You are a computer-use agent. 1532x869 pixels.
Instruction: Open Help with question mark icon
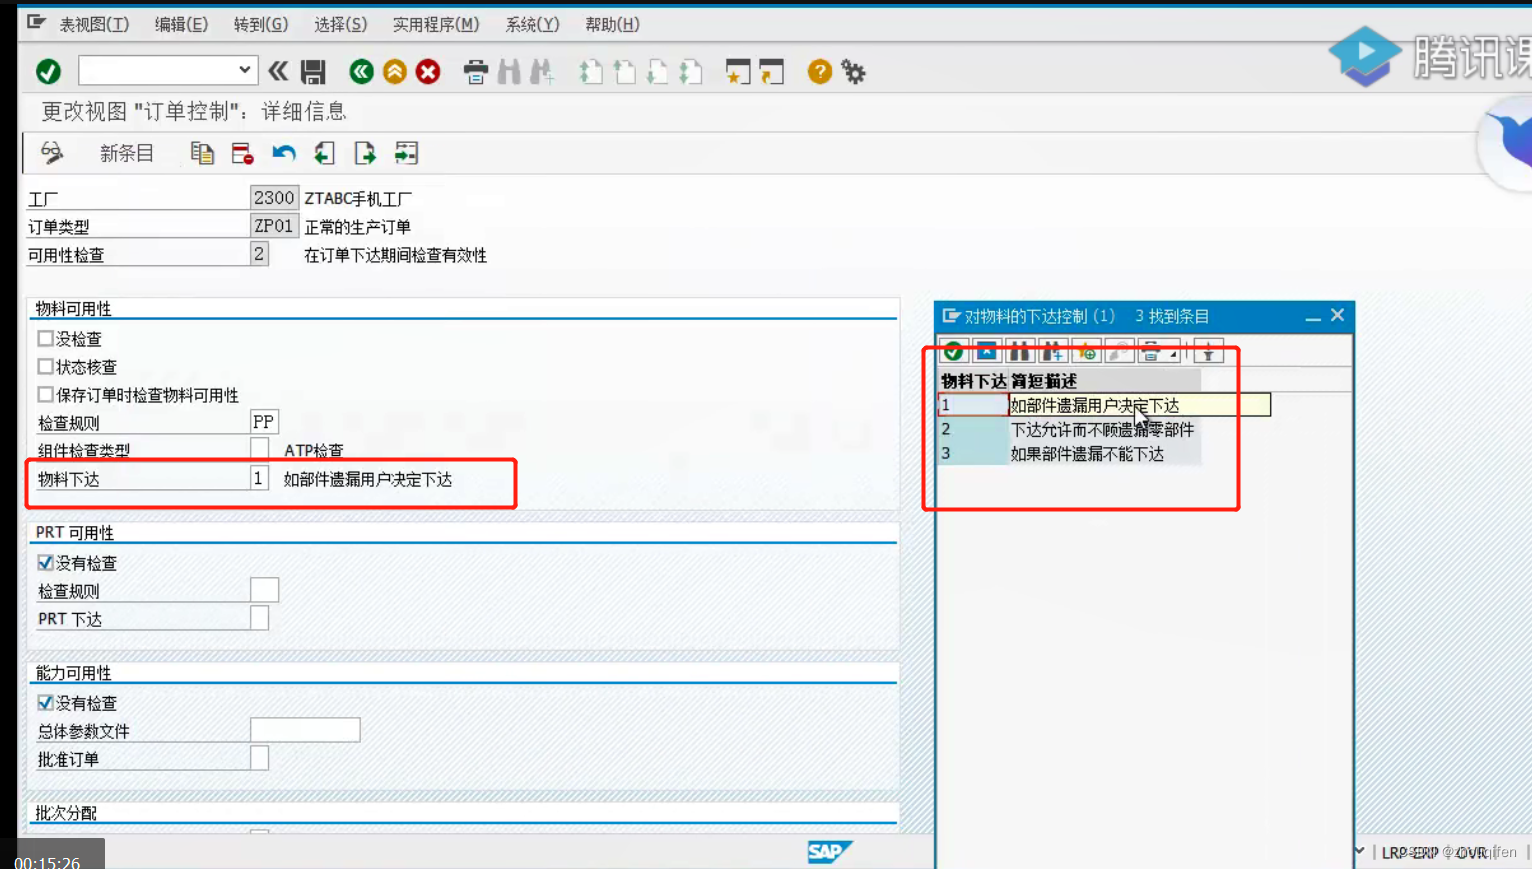[x=820, y=71]
